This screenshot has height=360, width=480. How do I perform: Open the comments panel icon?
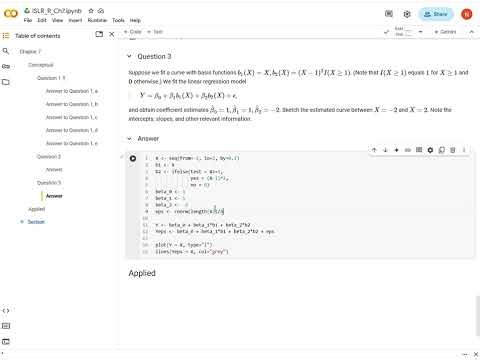(389, 14)
